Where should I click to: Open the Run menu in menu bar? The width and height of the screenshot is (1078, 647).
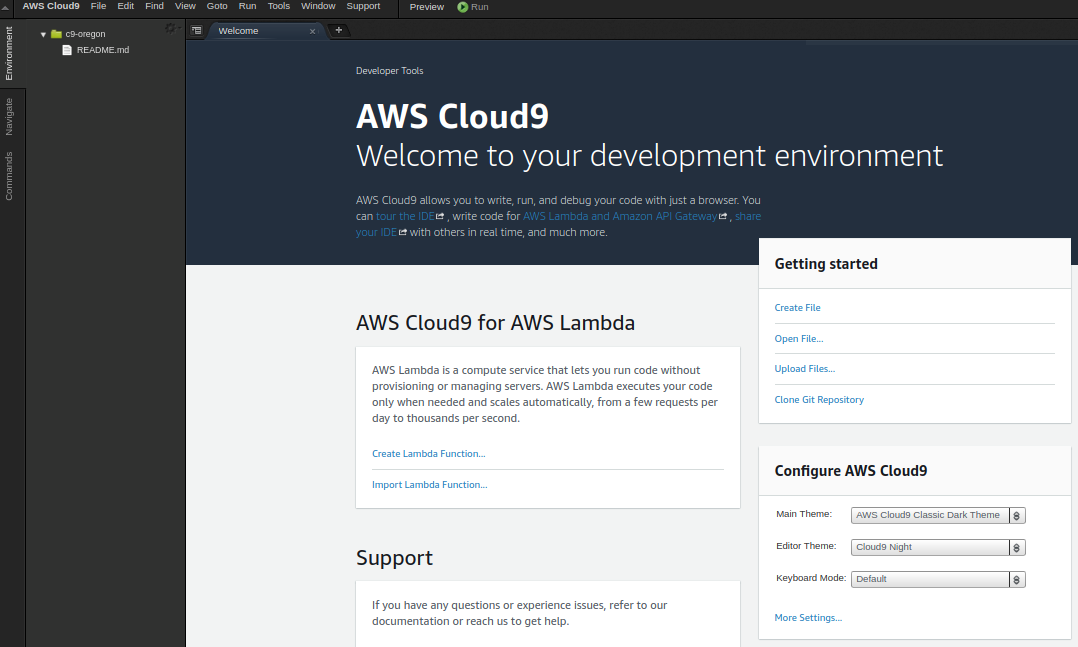click(x=248, y=6)
